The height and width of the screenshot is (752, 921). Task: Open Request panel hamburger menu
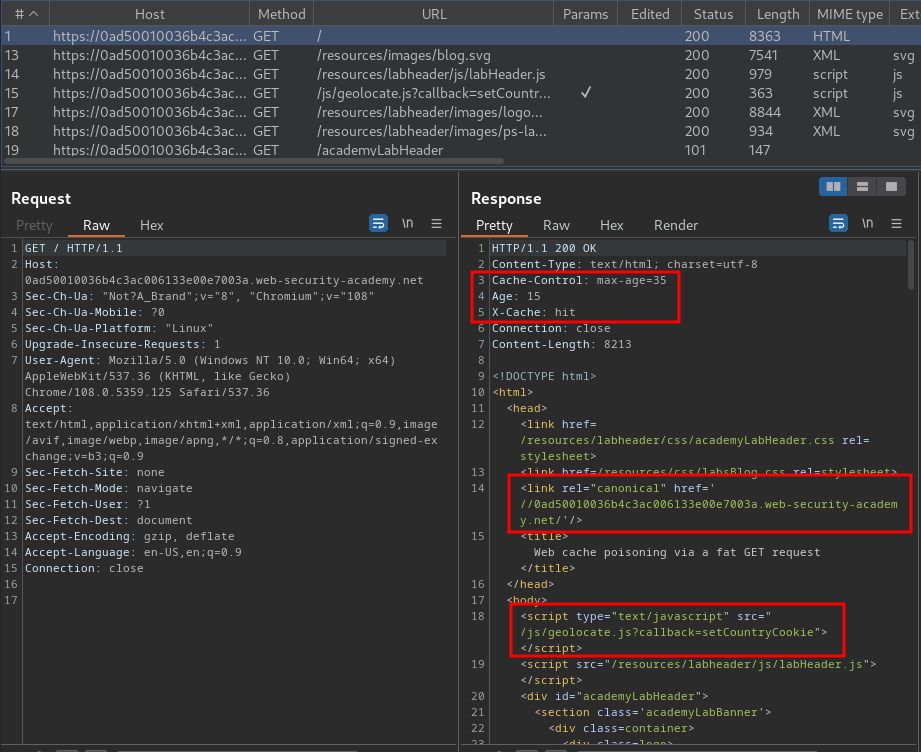point(436,223)
